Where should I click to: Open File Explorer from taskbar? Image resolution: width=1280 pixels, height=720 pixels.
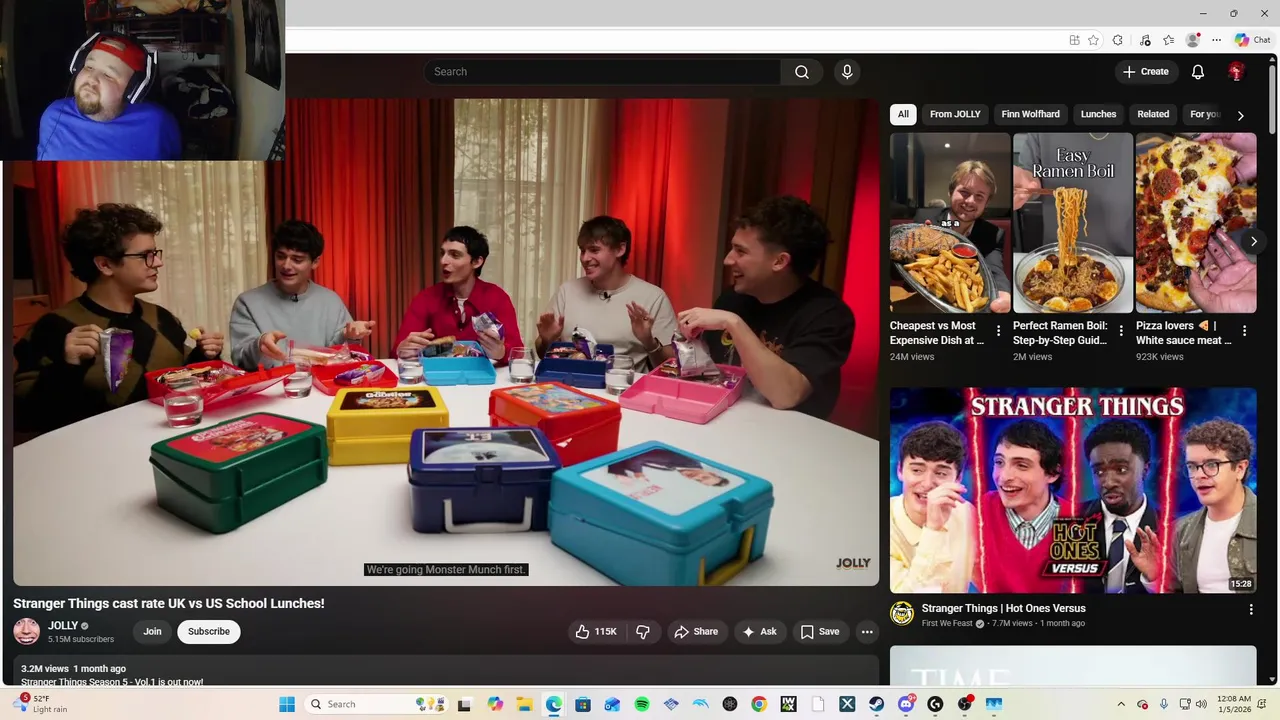(x=524, y=704)
